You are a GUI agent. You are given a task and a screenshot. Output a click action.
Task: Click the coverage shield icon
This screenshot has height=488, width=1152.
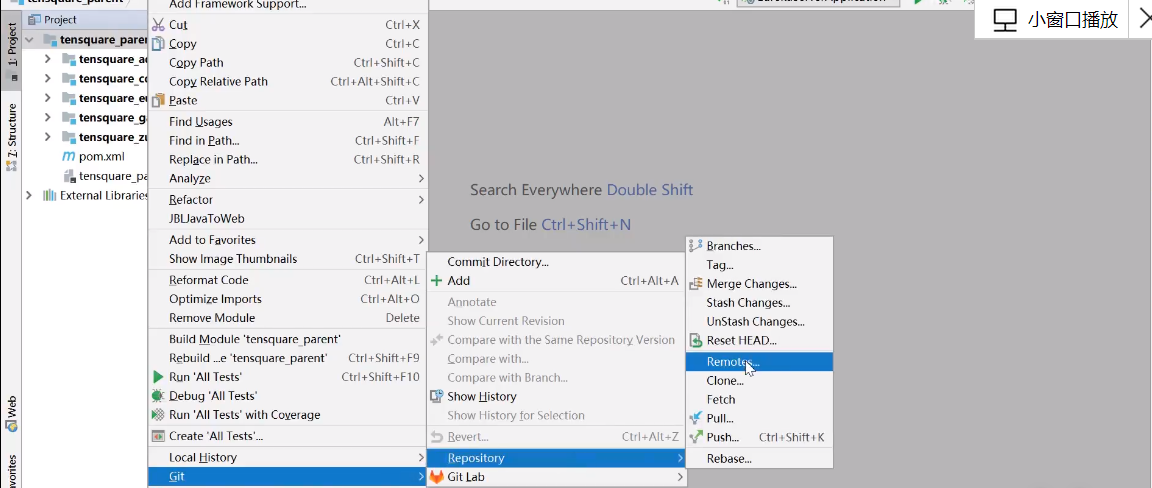pyautogui.click(x=158, y=415)
